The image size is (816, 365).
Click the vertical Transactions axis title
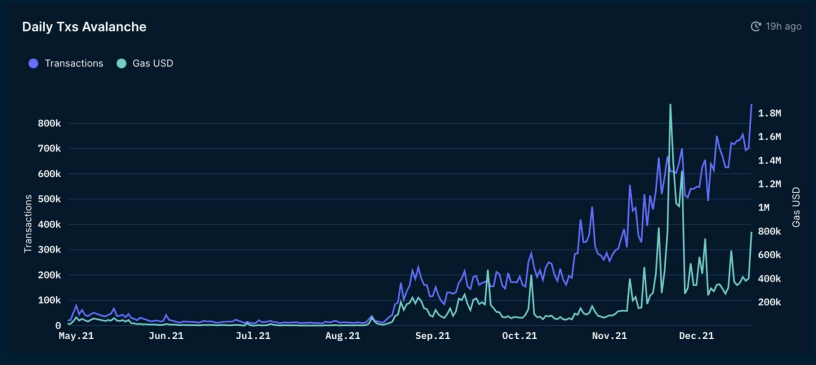pyautogui.click(x=28, y=224)
